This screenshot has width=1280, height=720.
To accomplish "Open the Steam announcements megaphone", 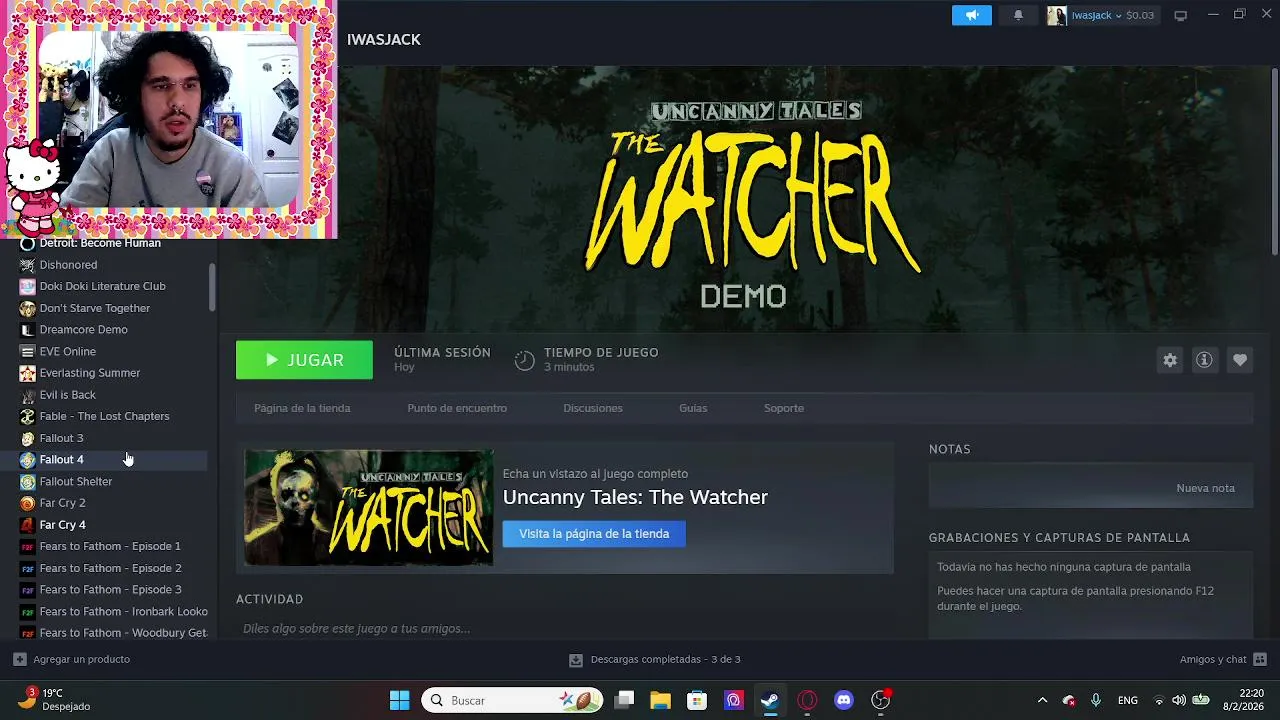I will [x=971, y=15].
